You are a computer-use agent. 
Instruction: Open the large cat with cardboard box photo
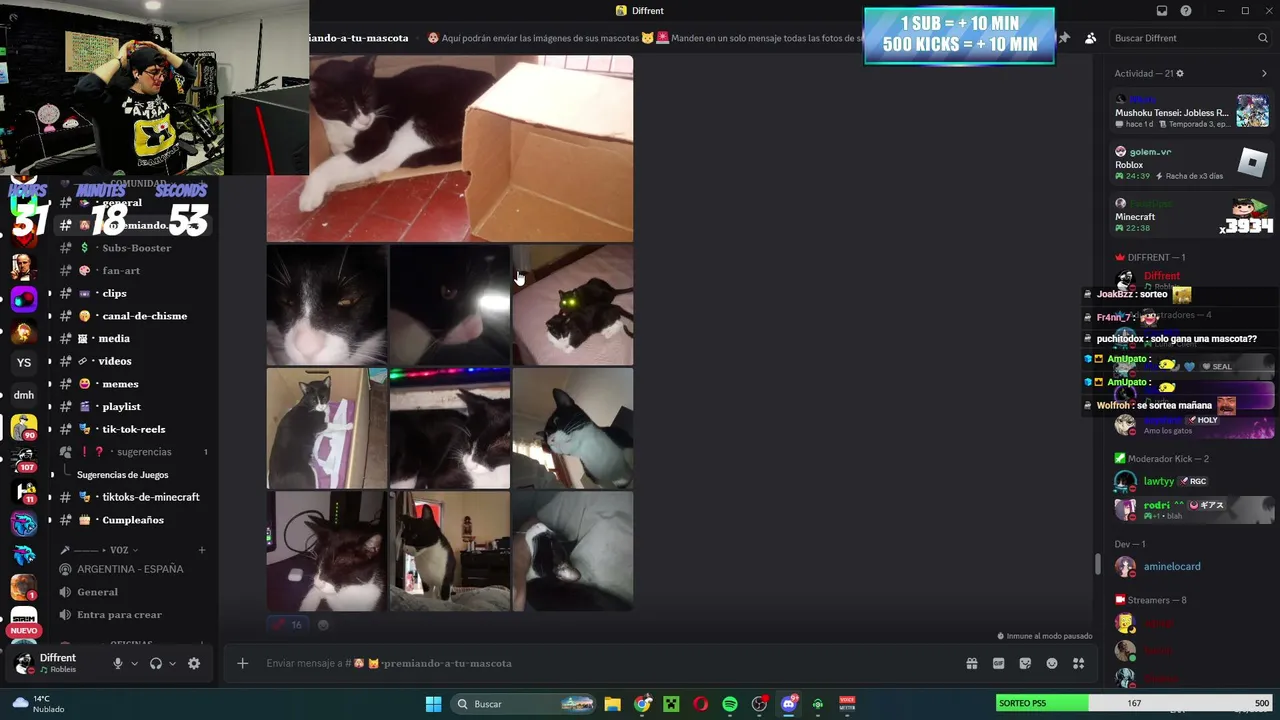tap(450, 148)
